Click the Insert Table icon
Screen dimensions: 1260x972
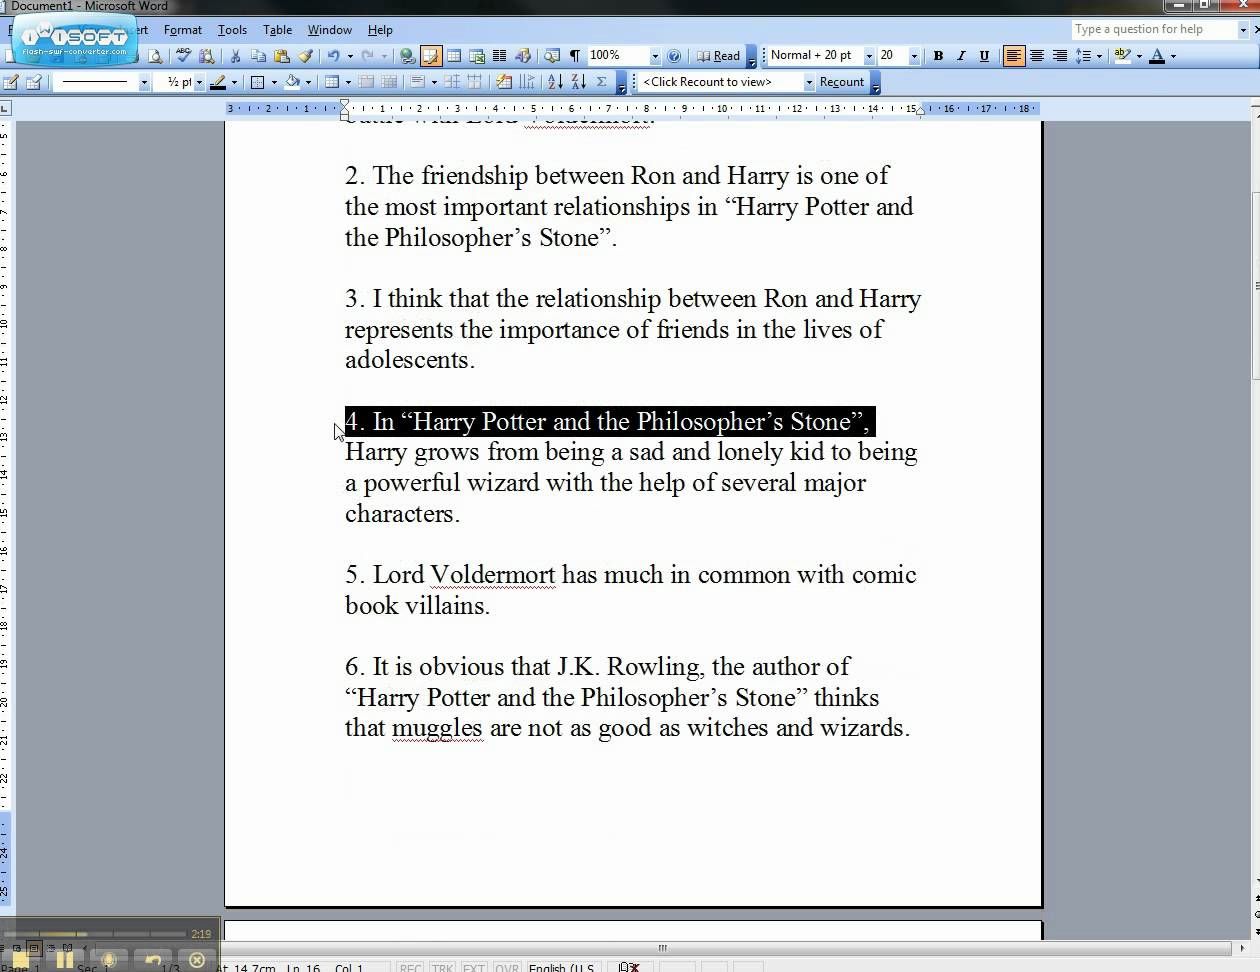coord(454,56)
